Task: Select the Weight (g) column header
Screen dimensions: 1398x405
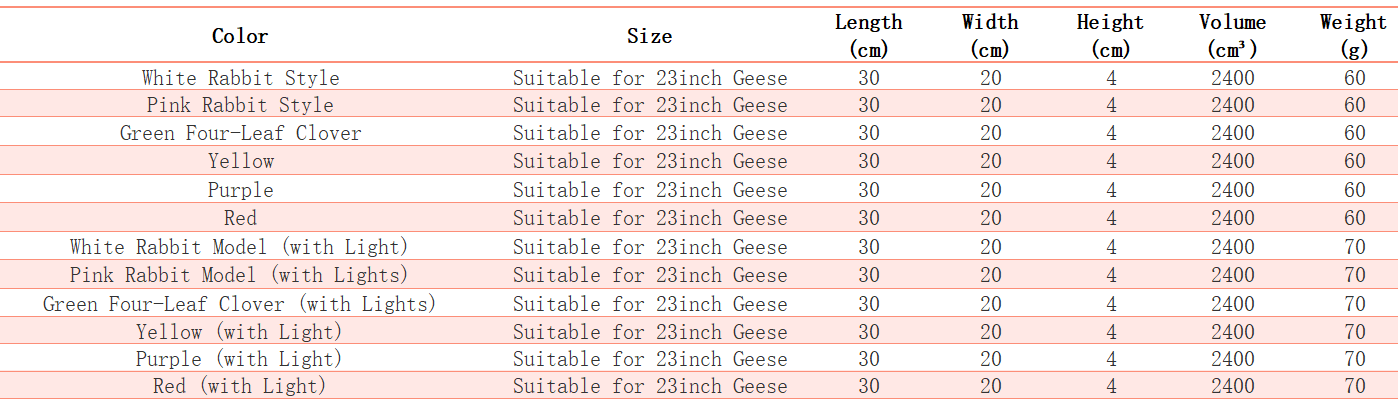Action: click(1353, 35)
